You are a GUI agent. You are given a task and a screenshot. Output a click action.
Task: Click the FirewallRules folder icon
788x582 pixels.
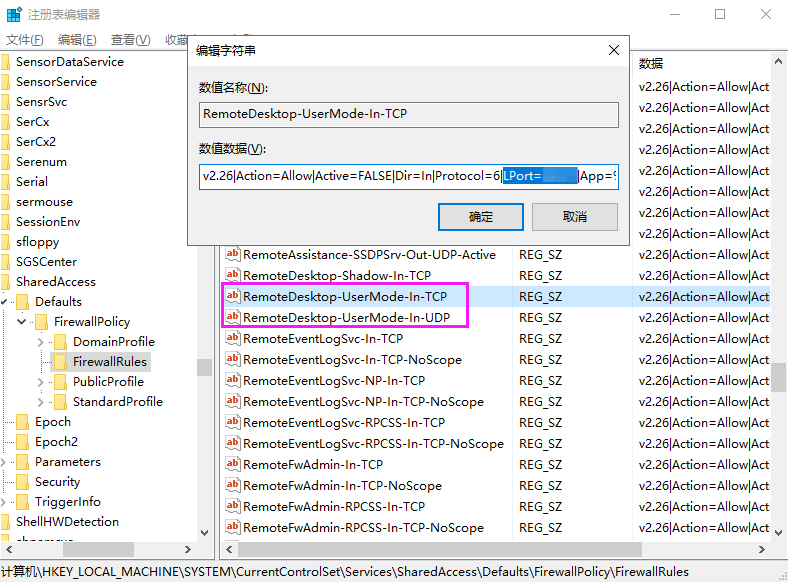click(x=60, y=361)
